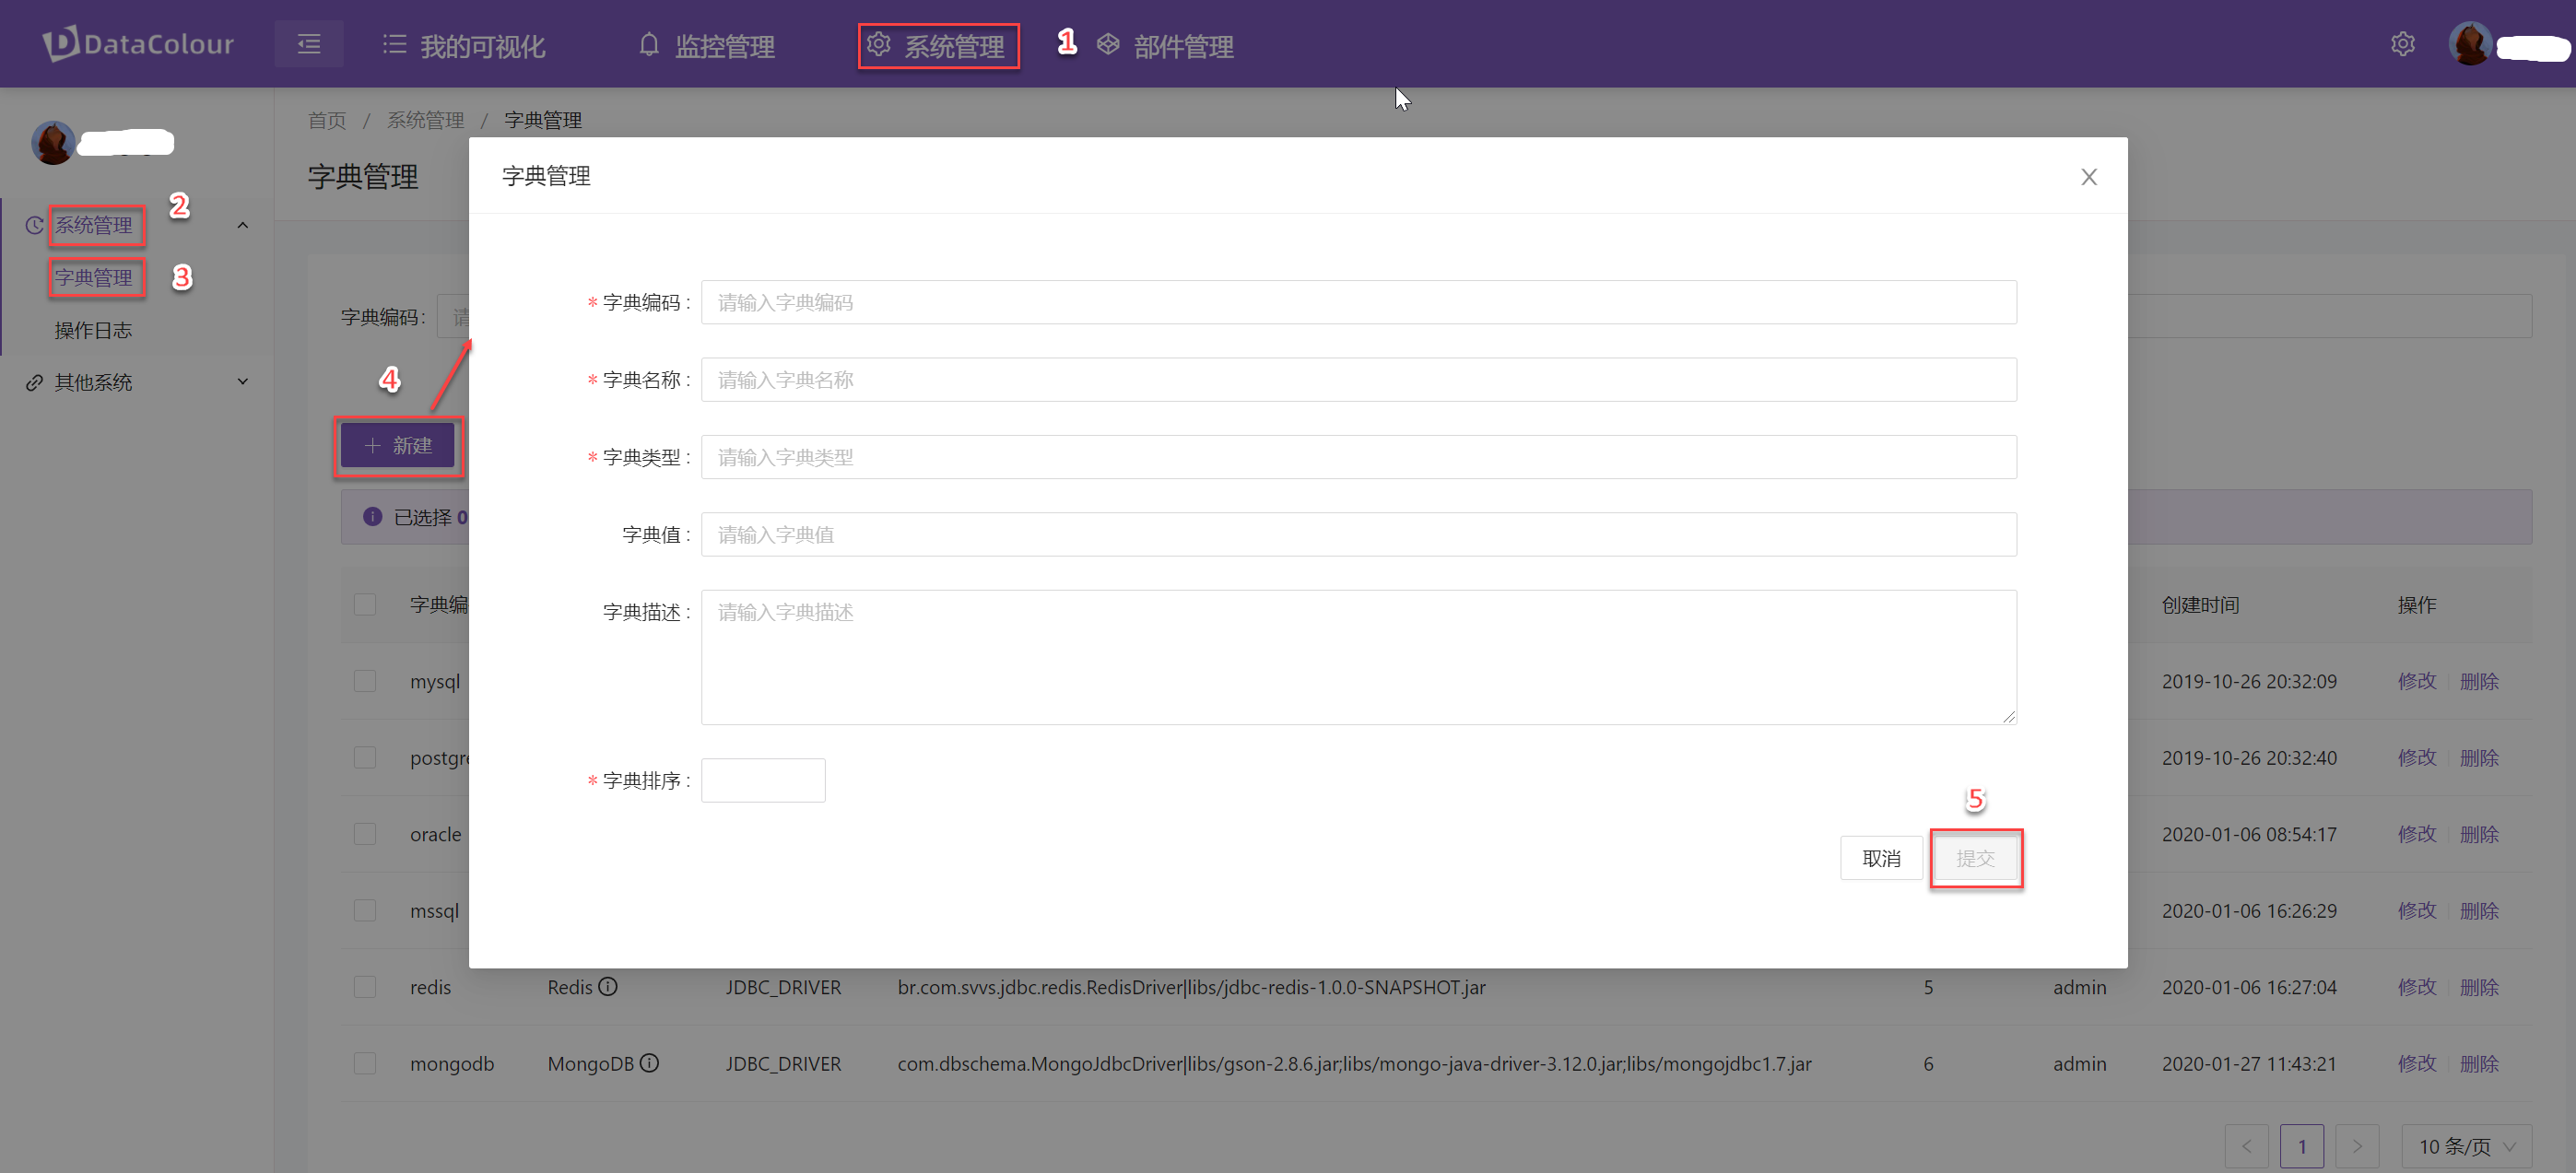
Task: Check the postgre row checkbox
Action: [365, 757]
